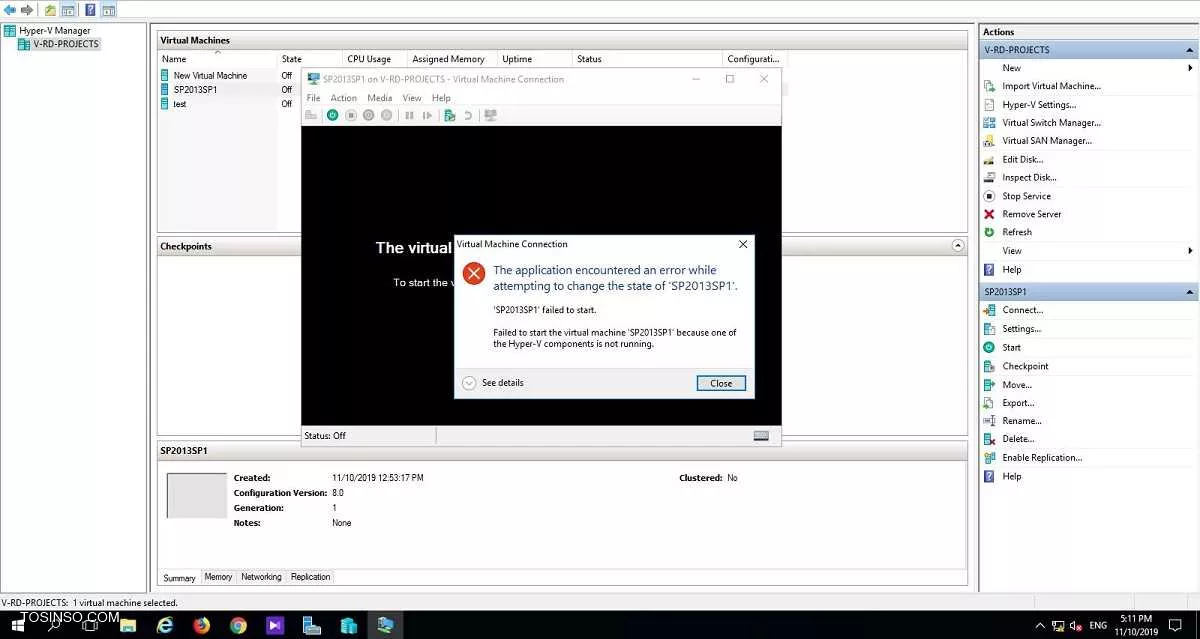Open Virtual Switch Manager action
The image size is (1200, 639).
(x=1051, y=123)
